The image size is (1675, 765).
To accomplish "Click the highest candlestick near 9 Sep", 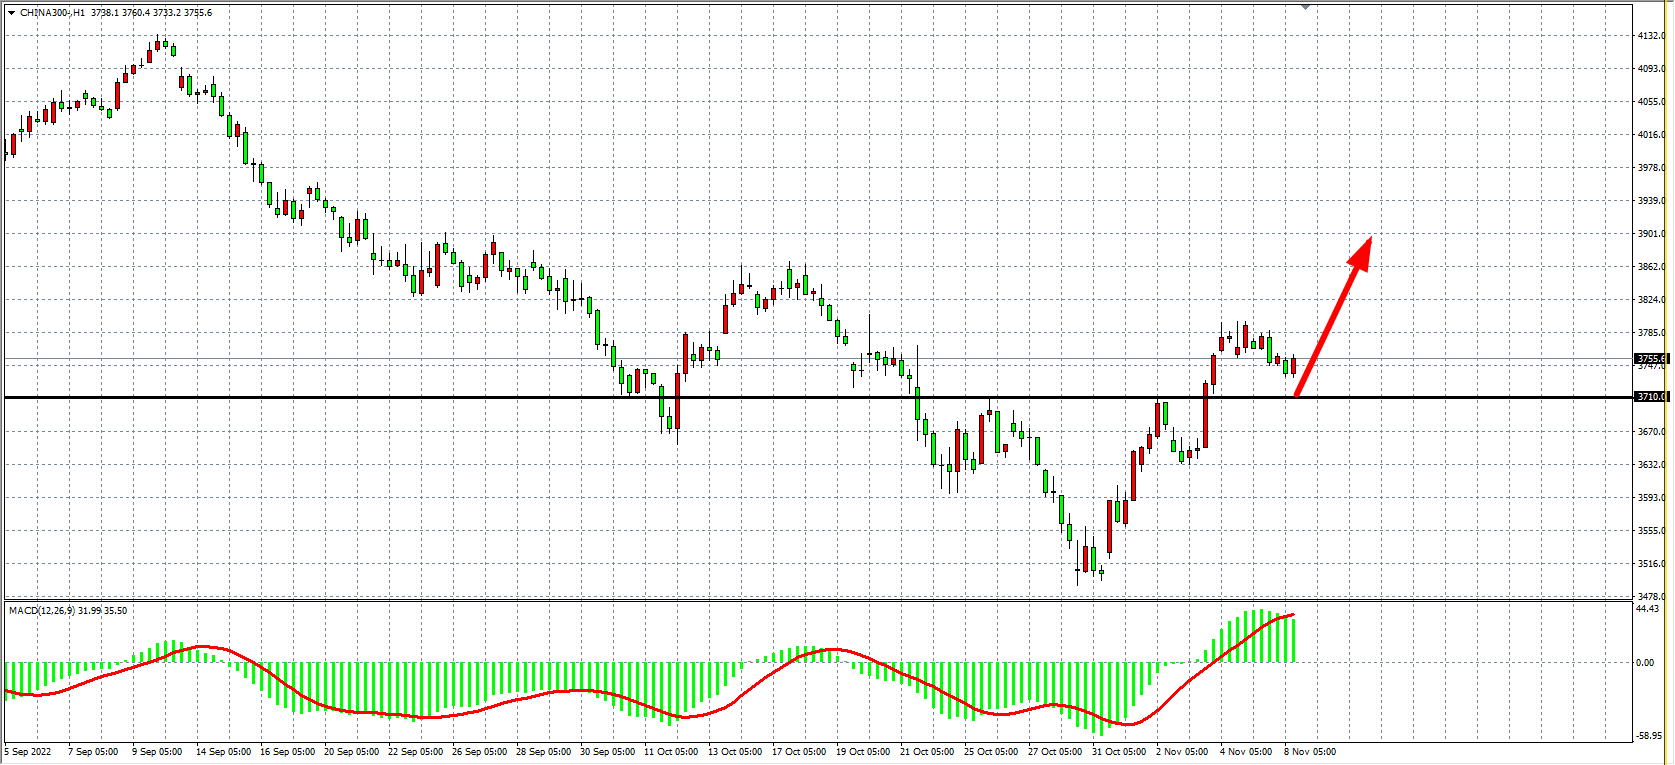I will (x=158, y=45).
